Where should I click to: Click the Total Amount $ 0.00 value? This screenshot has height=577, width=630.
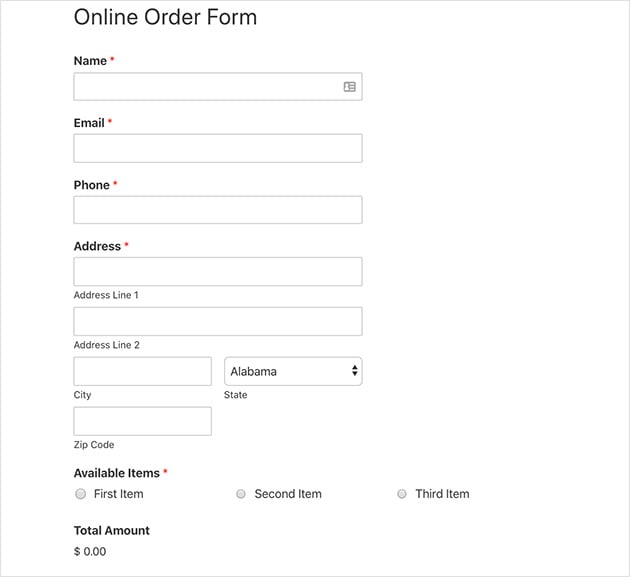90,551
